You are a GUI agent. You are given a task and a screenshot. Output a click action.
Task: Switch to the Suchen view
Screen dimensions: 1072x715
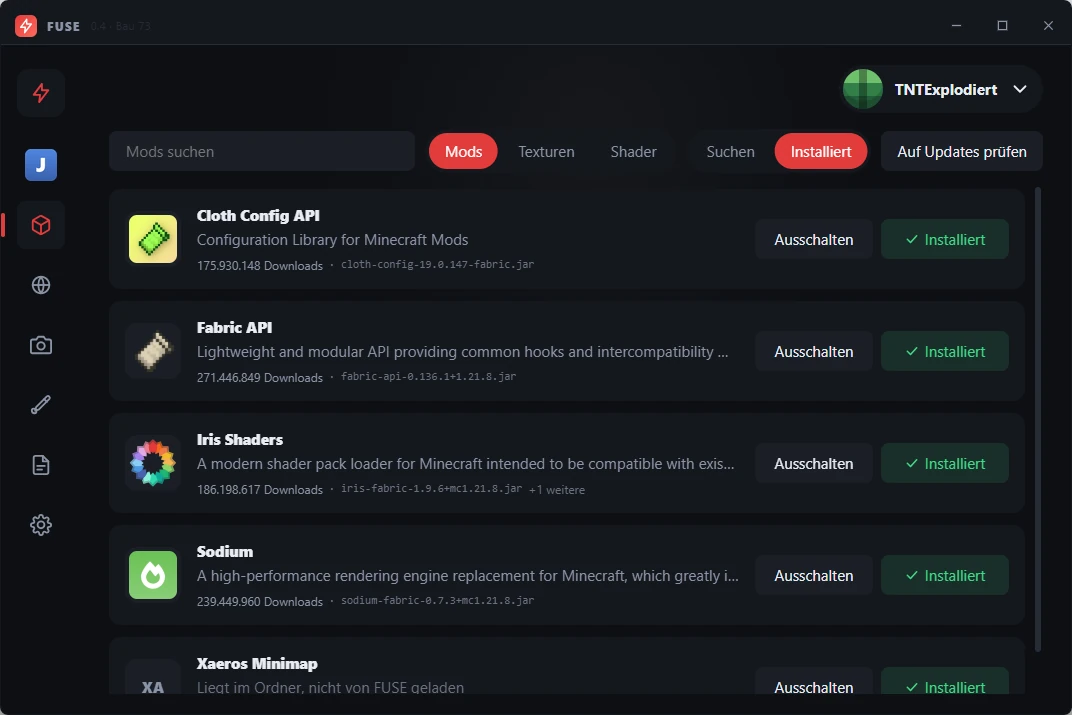click(x=730, y=152)
